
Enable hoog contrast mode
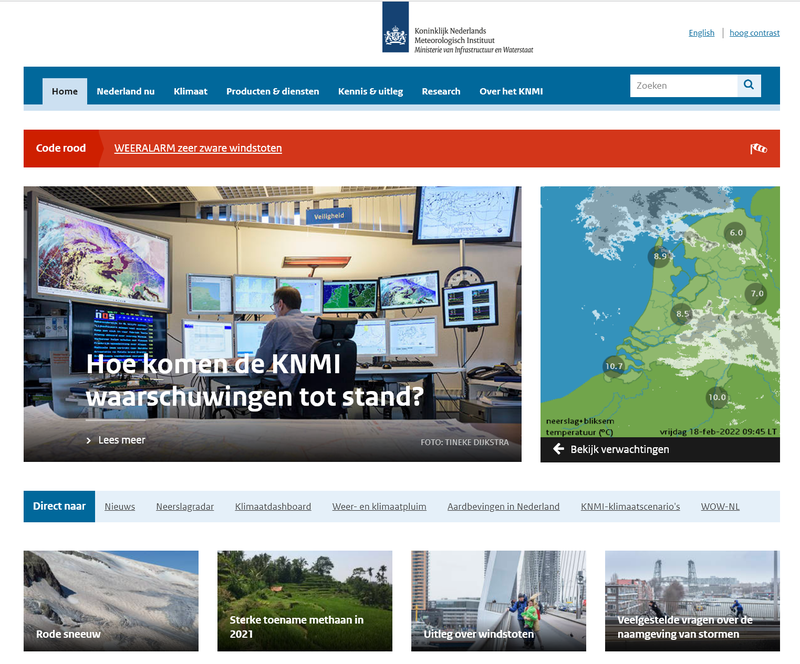click(x=755, y=33)
